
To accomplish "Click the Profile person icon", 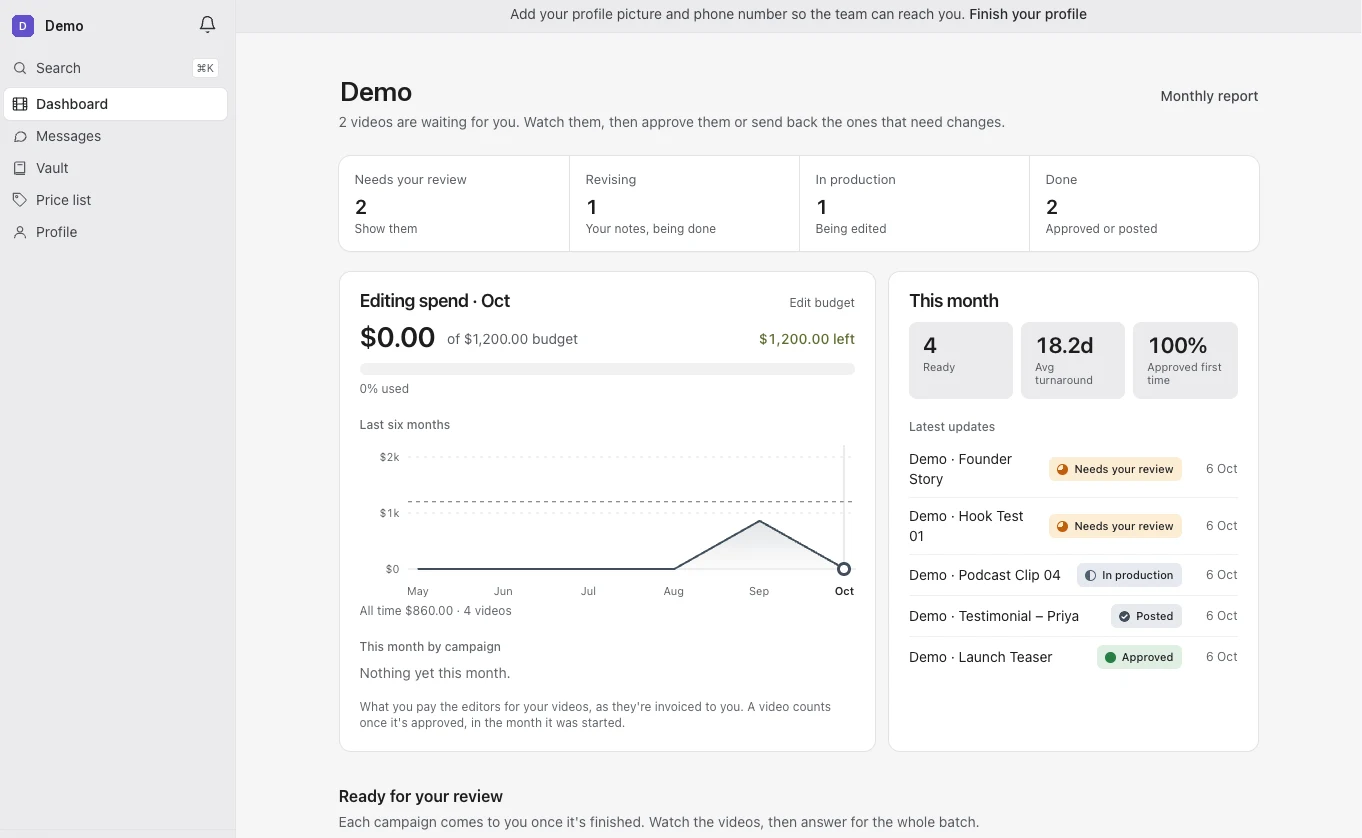I will 20,232.
